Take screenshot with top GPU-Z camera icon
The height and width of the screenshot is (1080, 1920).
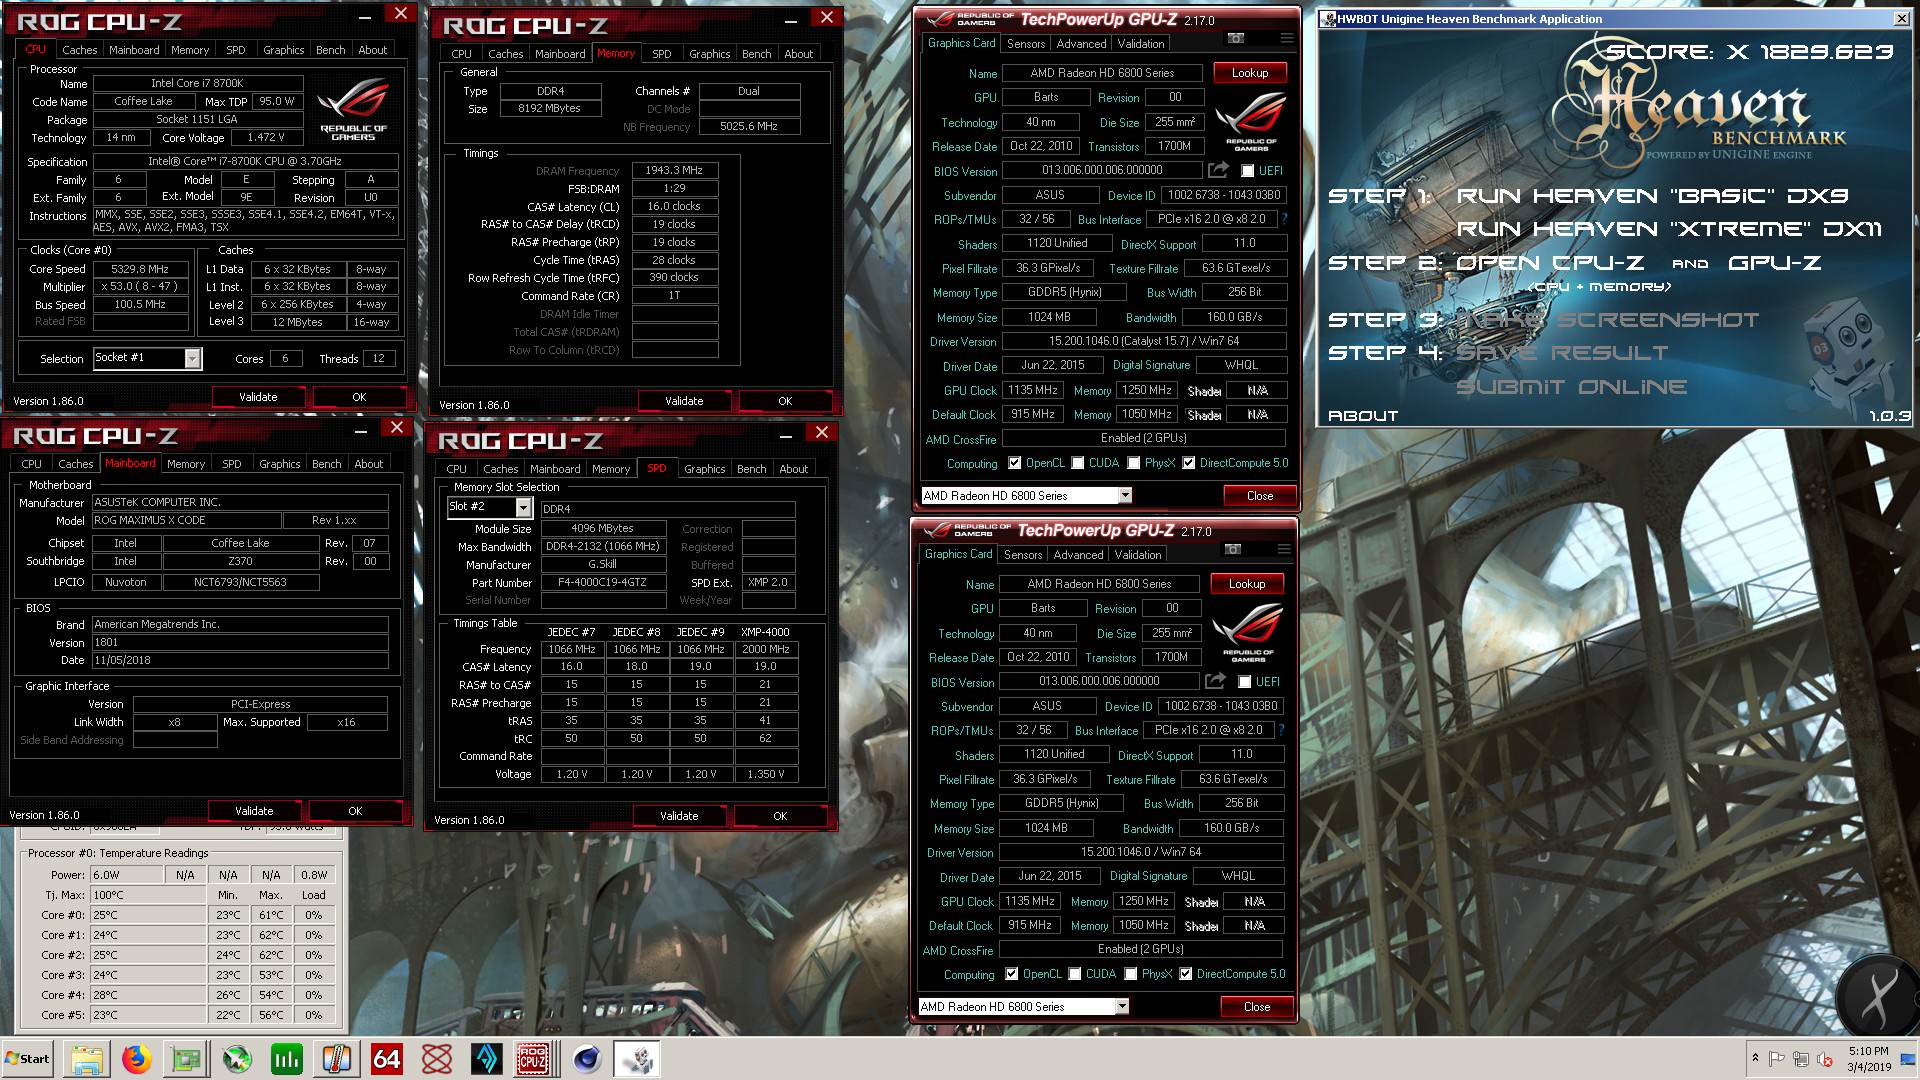click(x=1236, y=38)
